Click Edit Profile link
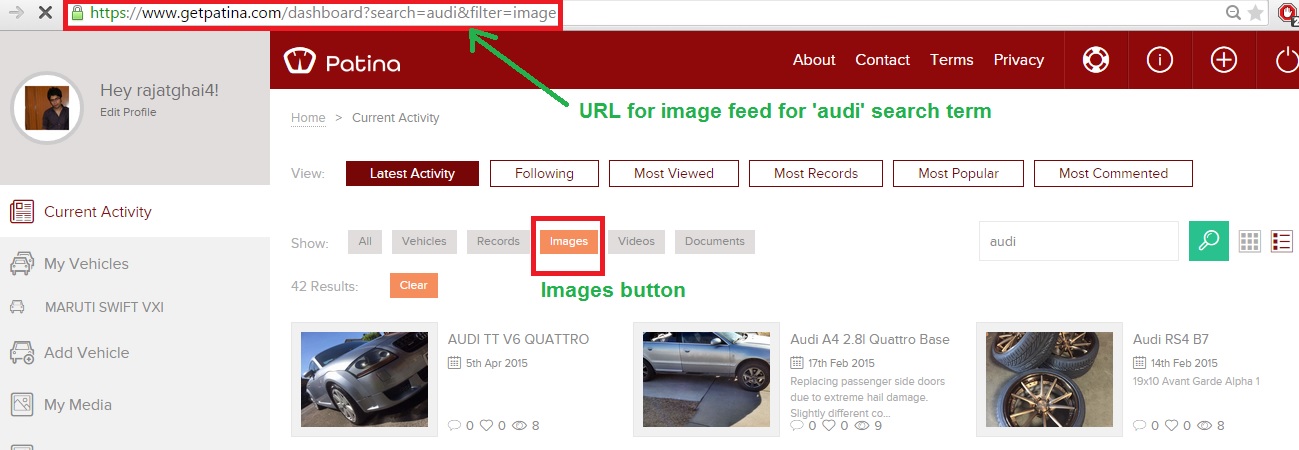The height and width of the screenshot is (450, 1299). coord(128,112)
